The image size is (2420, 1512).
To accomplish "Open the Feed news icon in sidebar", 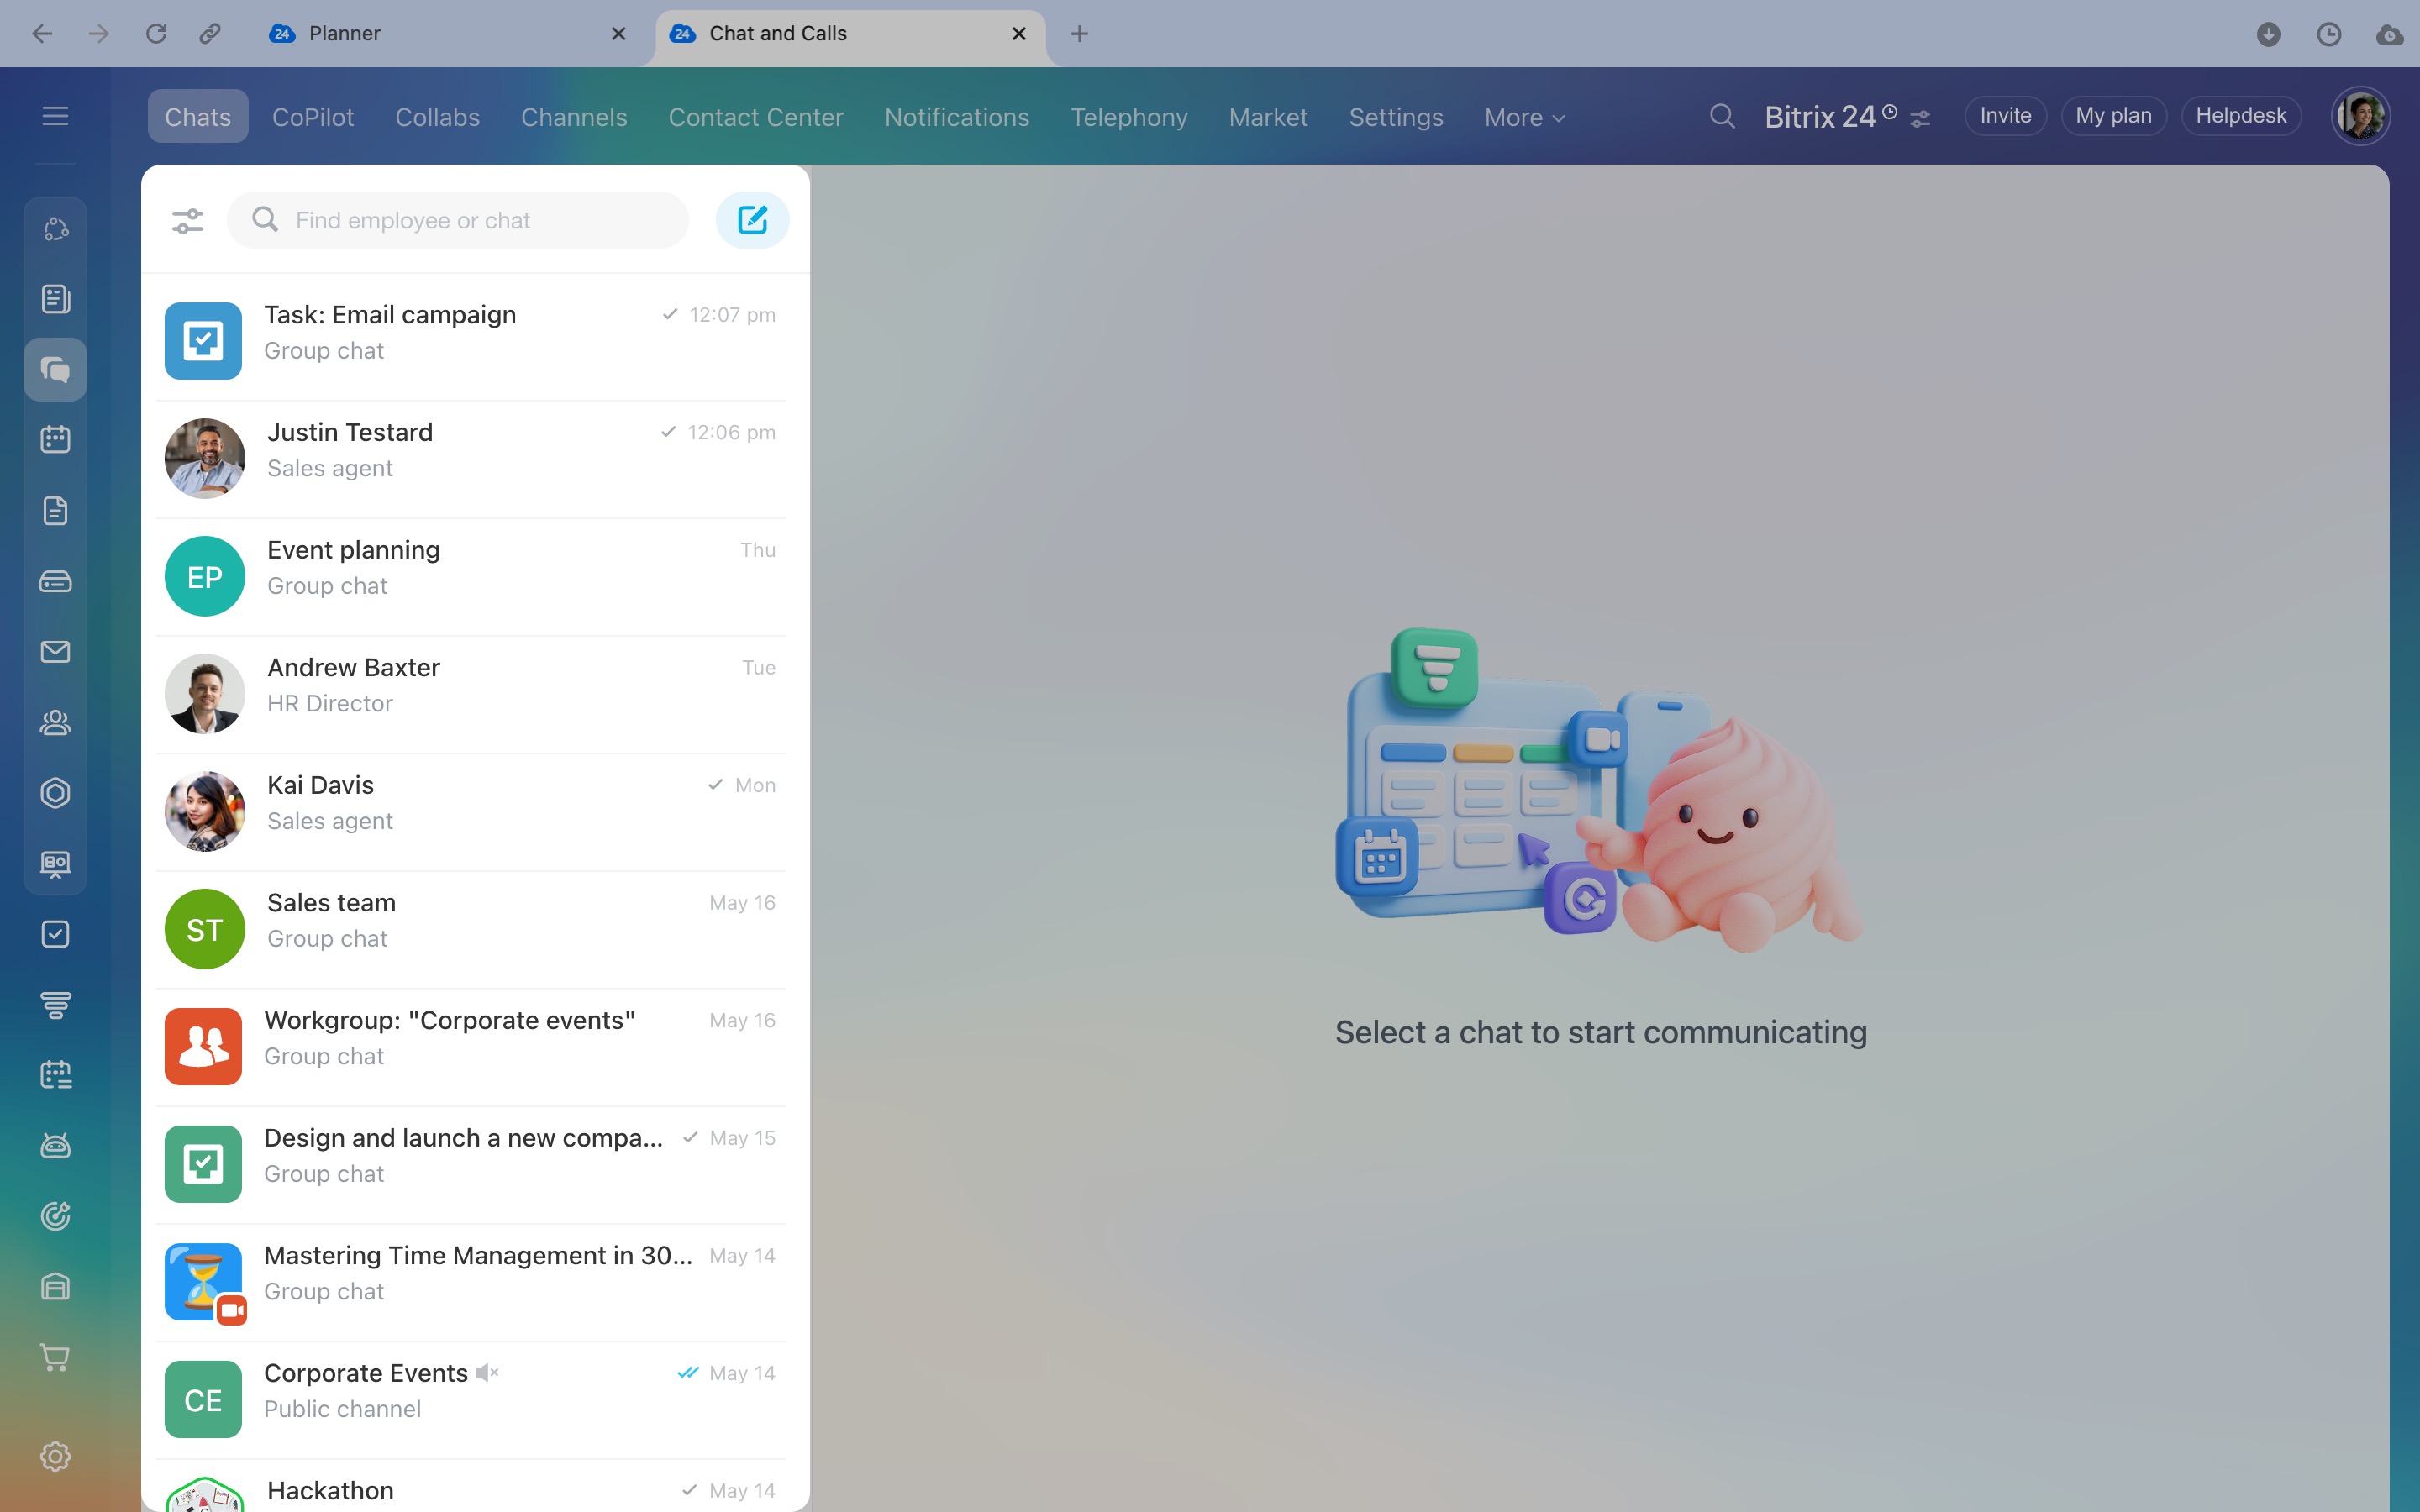I will [x=55, y=299].
